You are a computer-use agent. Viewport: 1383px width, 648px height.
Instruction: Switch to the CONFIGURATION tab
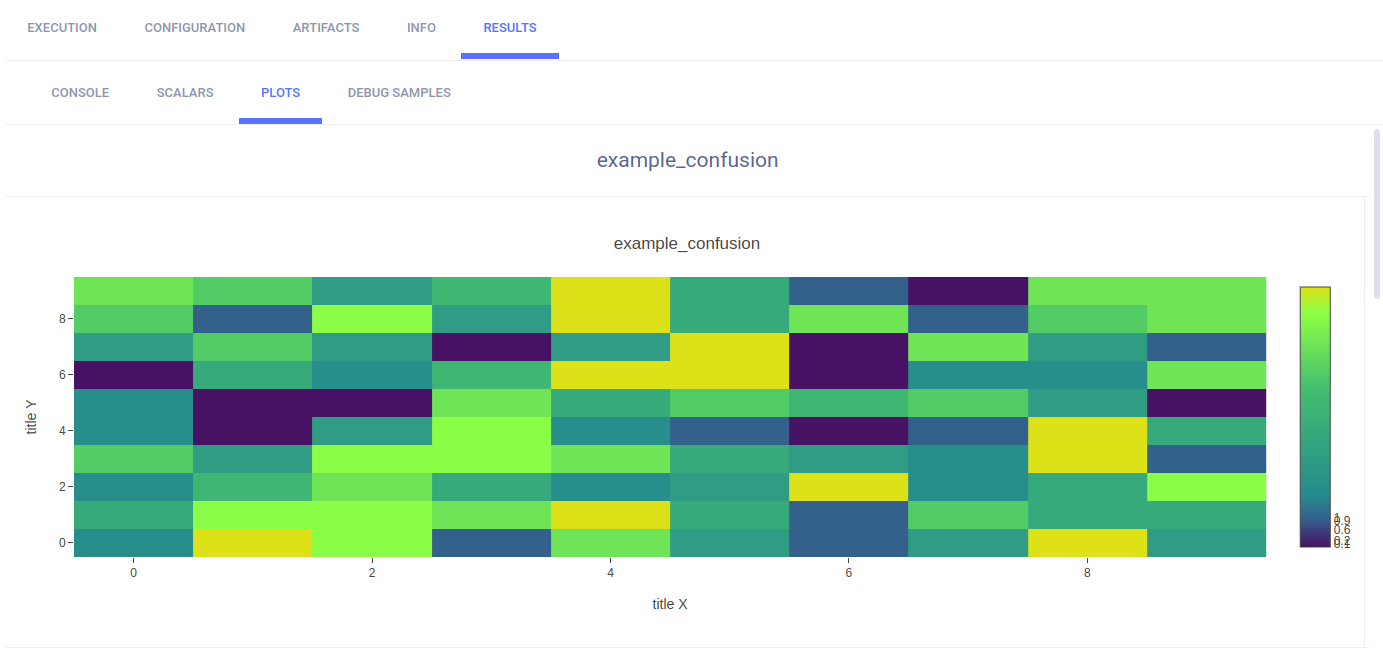pyautogui.click(x=195, y=28)
